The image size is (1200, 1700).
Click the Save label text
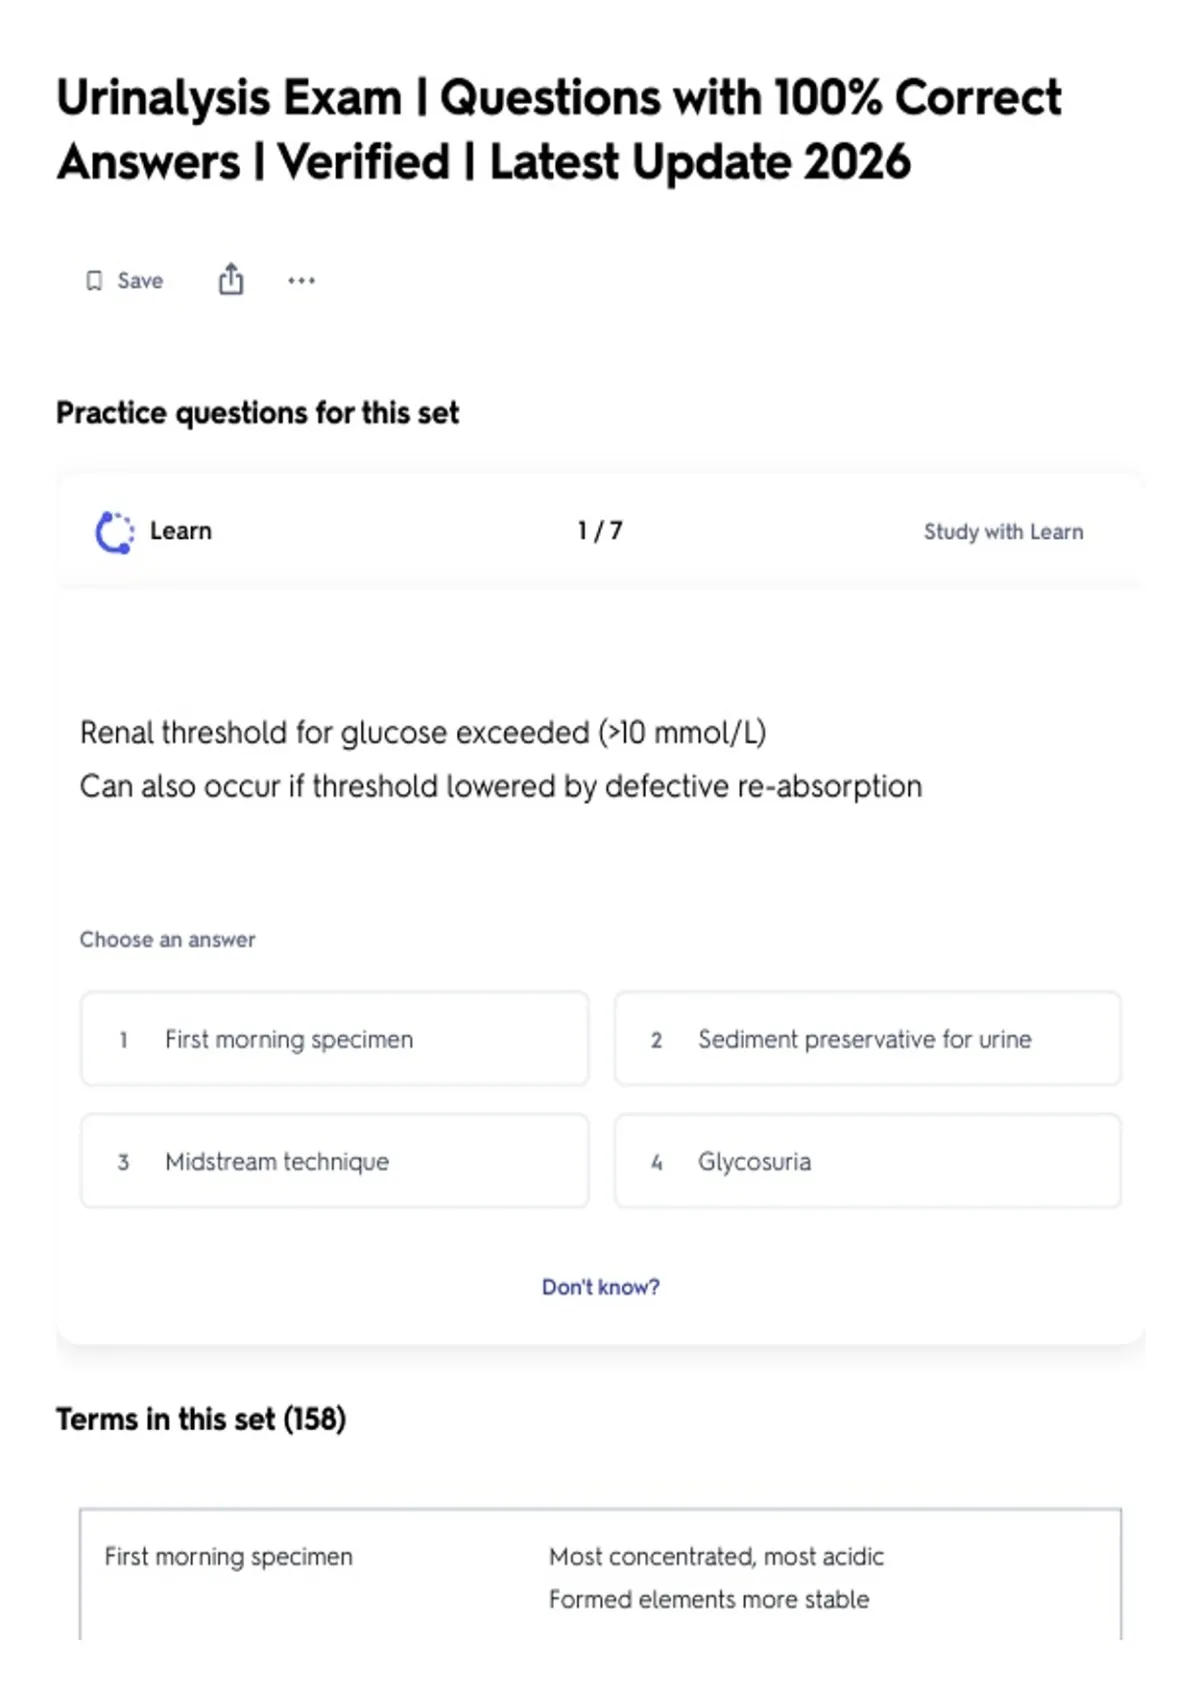pos(140,281)
